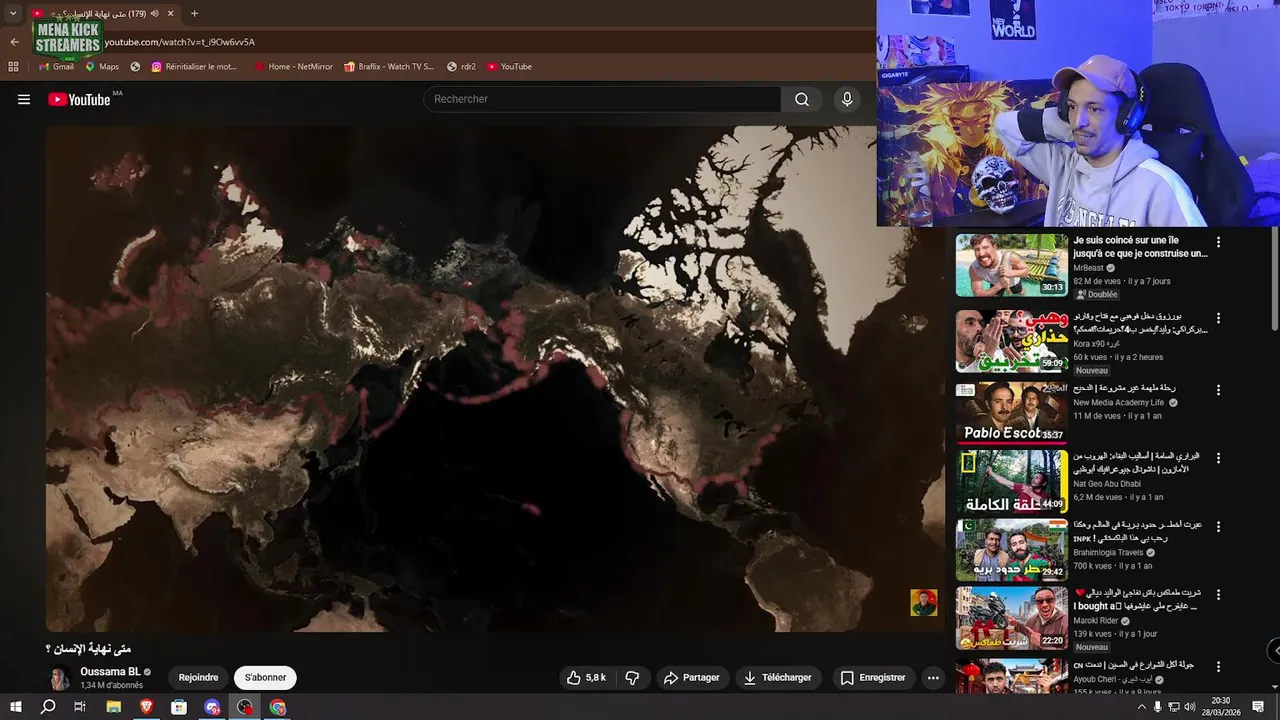
Task: Click the Partager share button
Action: click(x=691, y=677)
